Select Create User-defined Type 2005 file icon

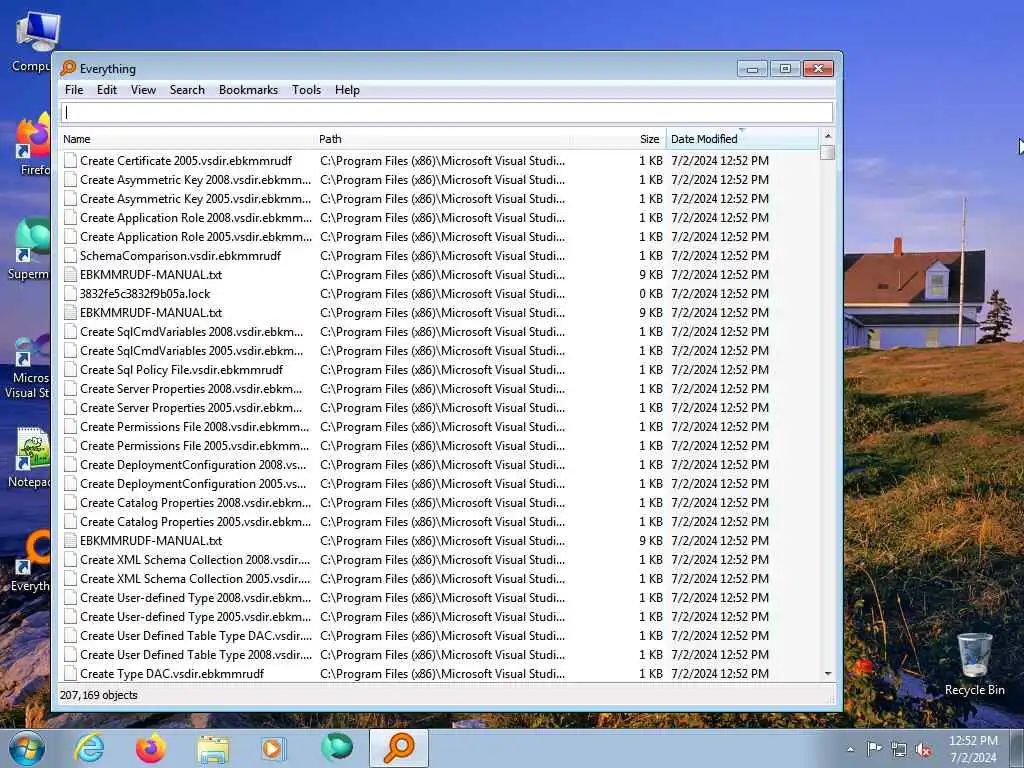pos(70,616)
